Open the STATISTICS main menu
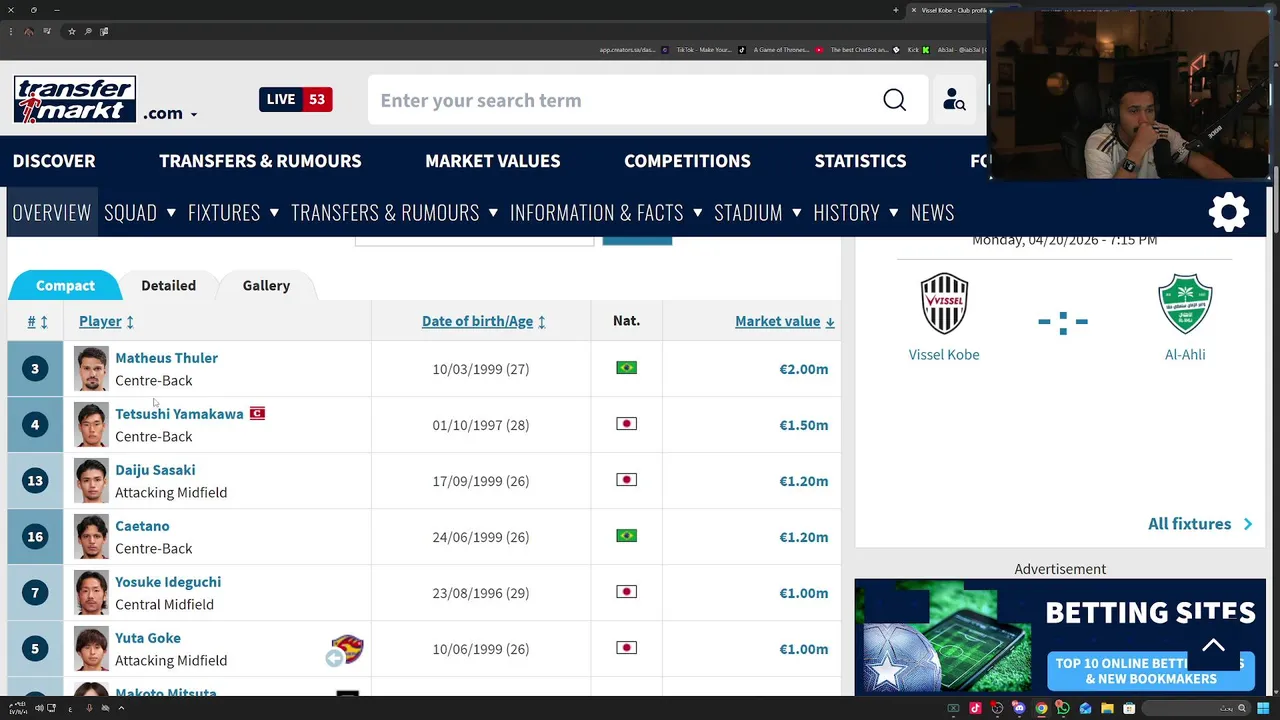The height and width of the screenshot is (720, 1280). pos(860,161)
